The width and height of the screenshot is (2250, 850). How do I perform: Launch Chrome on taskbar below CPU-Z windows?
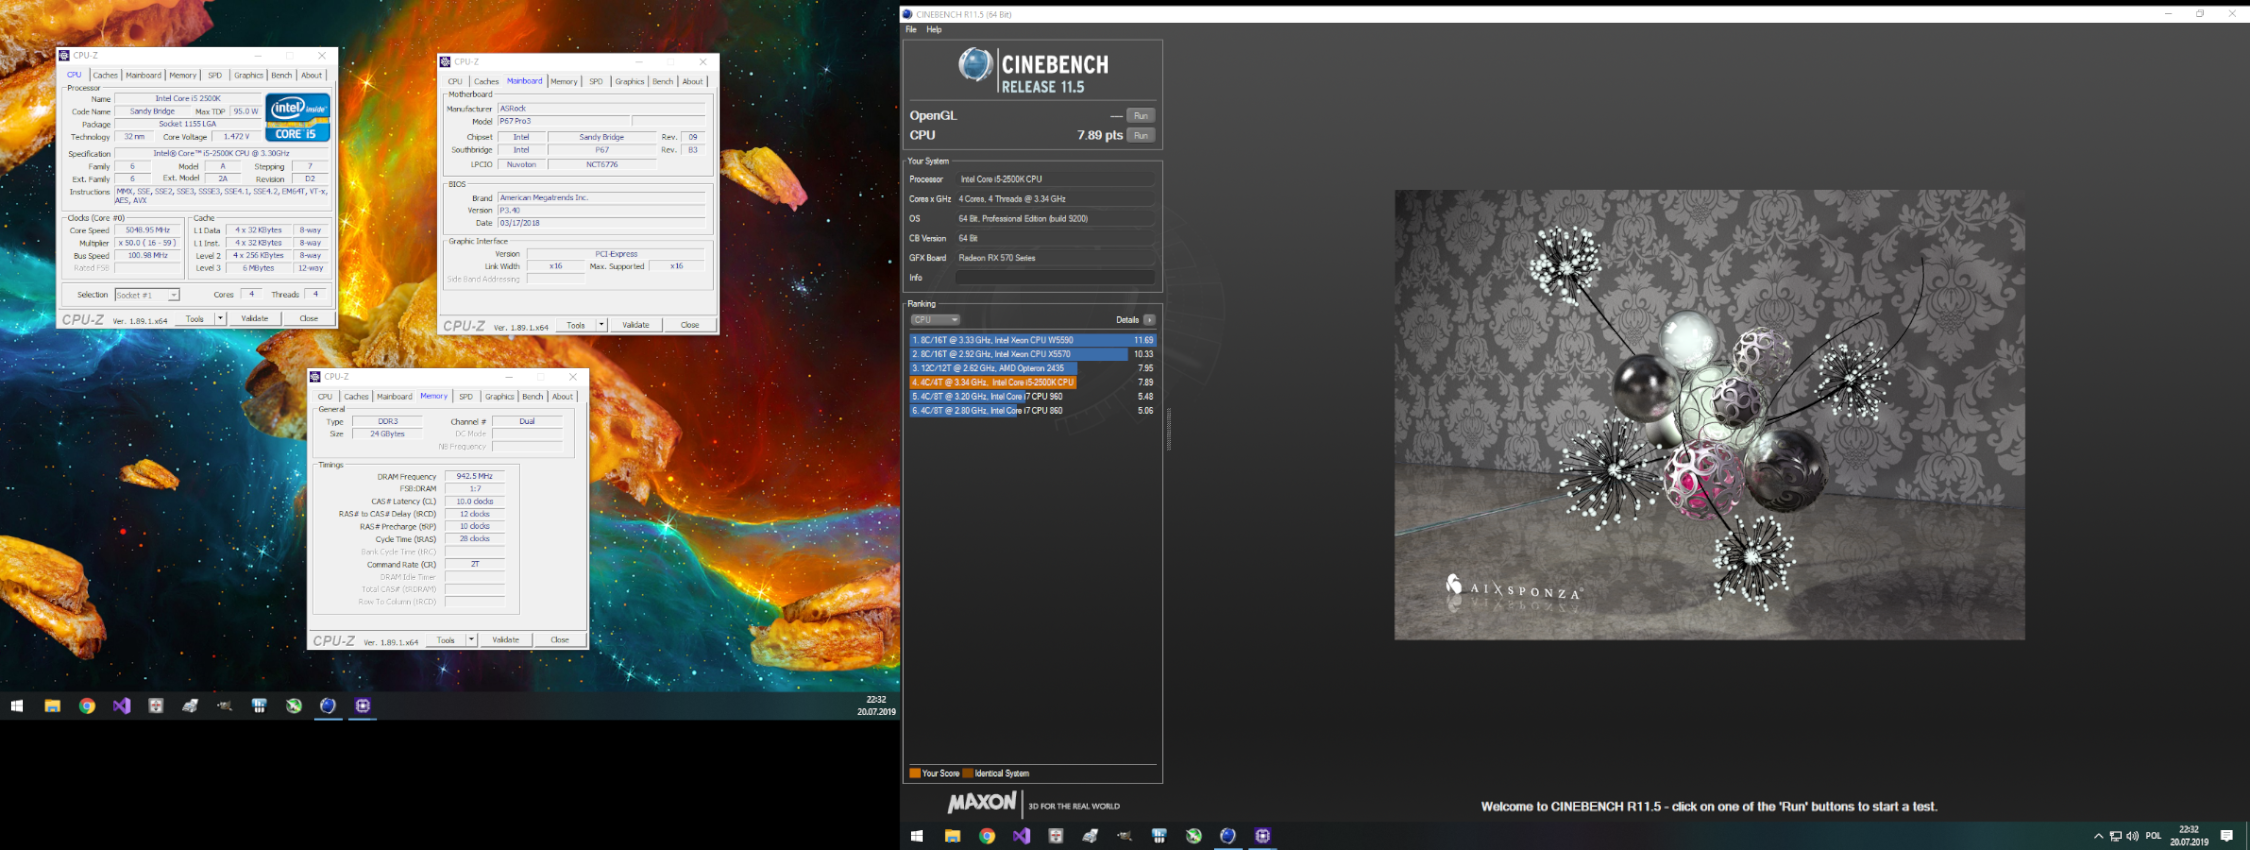(x=87, y=706)
